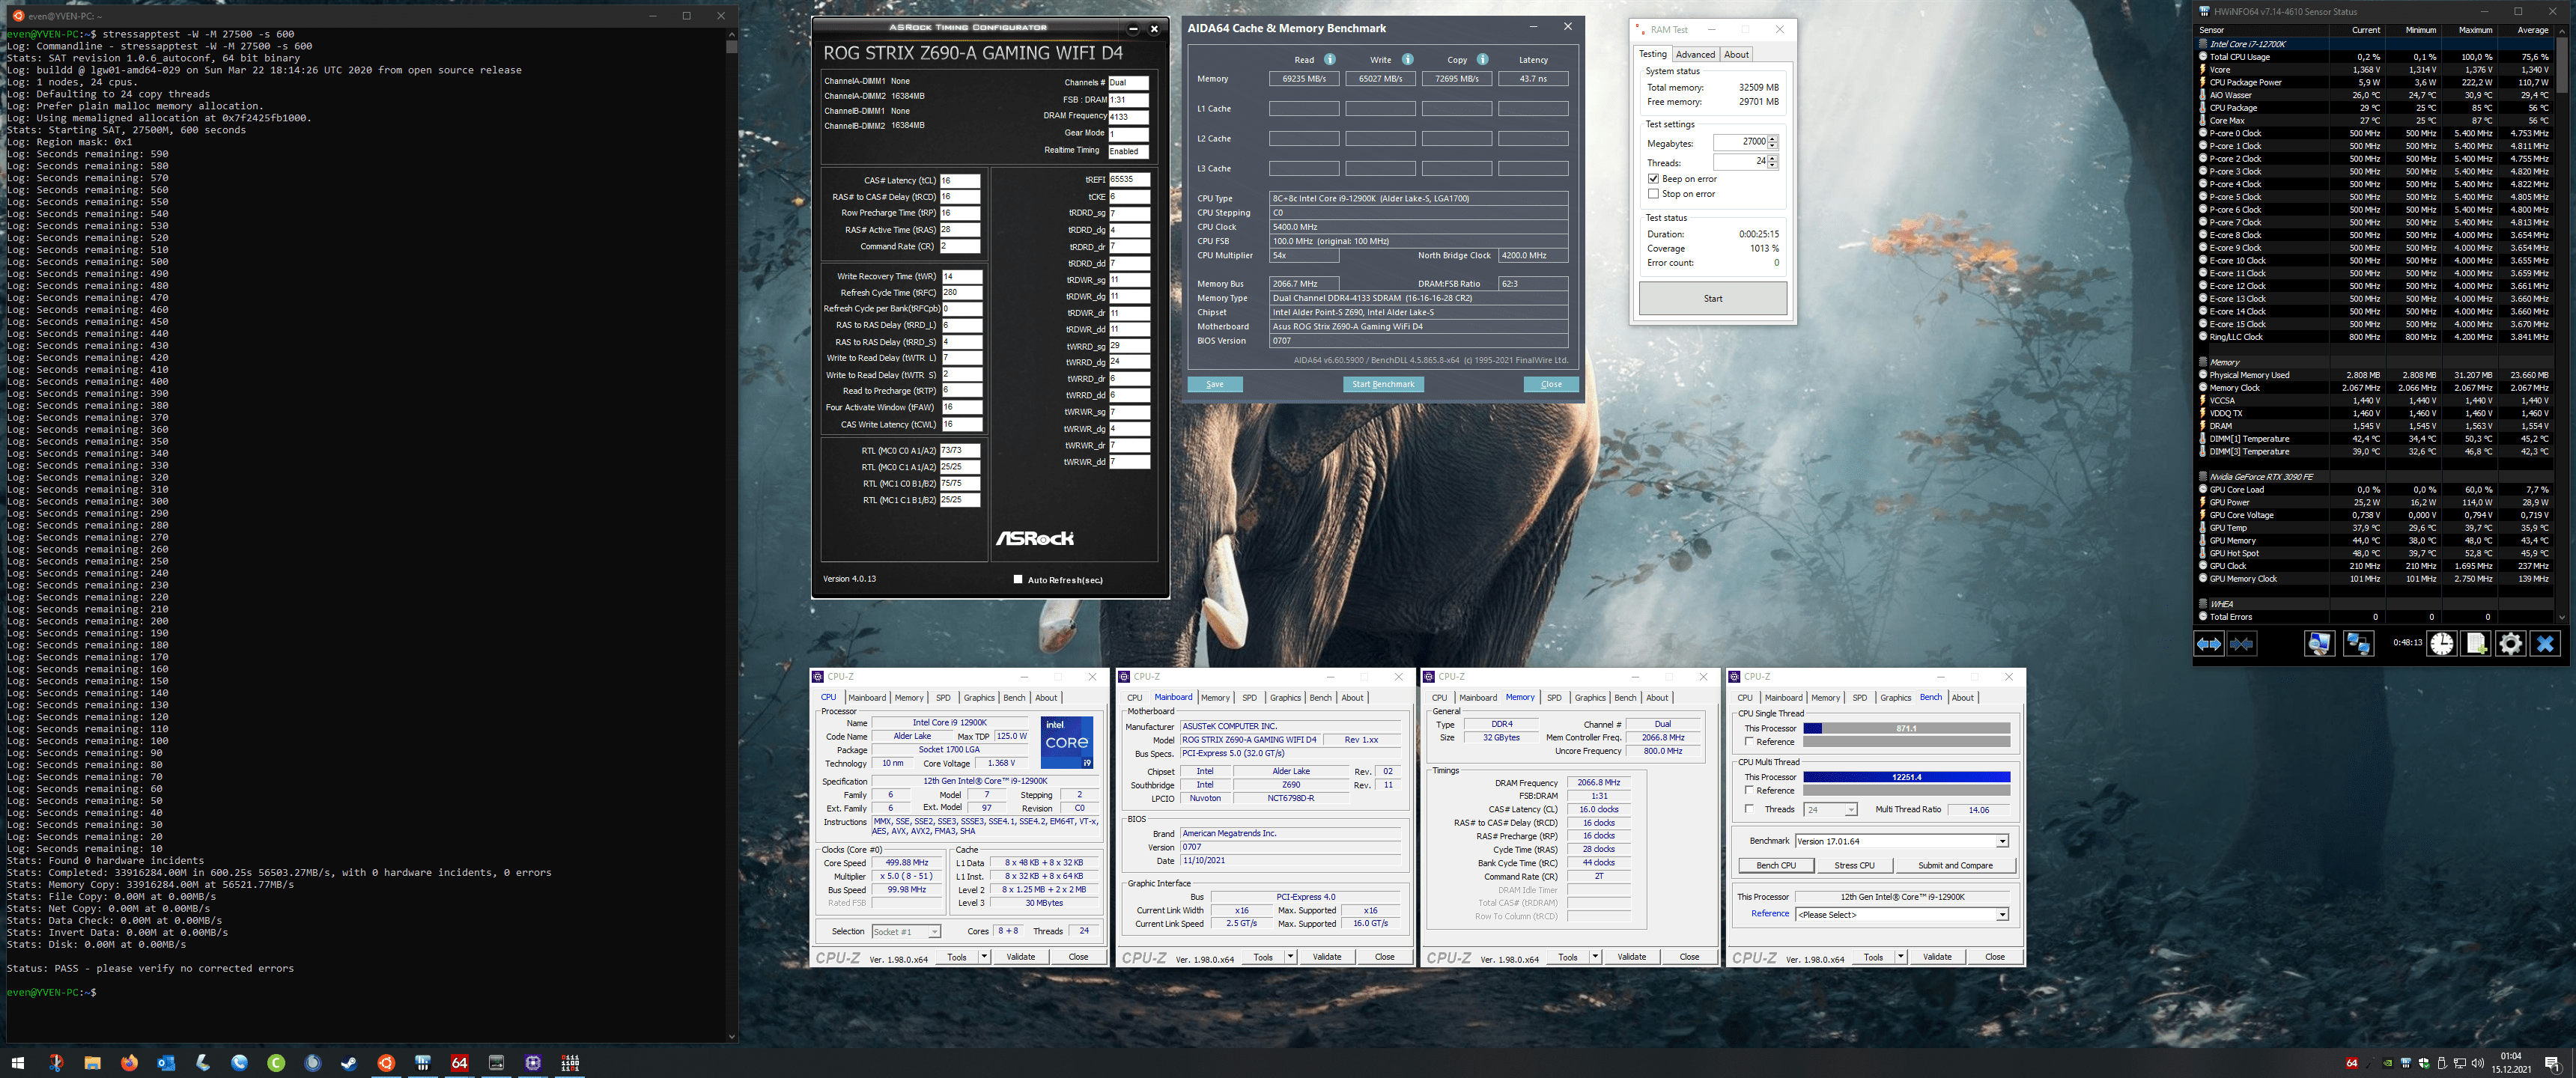Click Start button in RAM Test
The width and height of the screenshot is (2576, 1078).
tap(1712, 298)
